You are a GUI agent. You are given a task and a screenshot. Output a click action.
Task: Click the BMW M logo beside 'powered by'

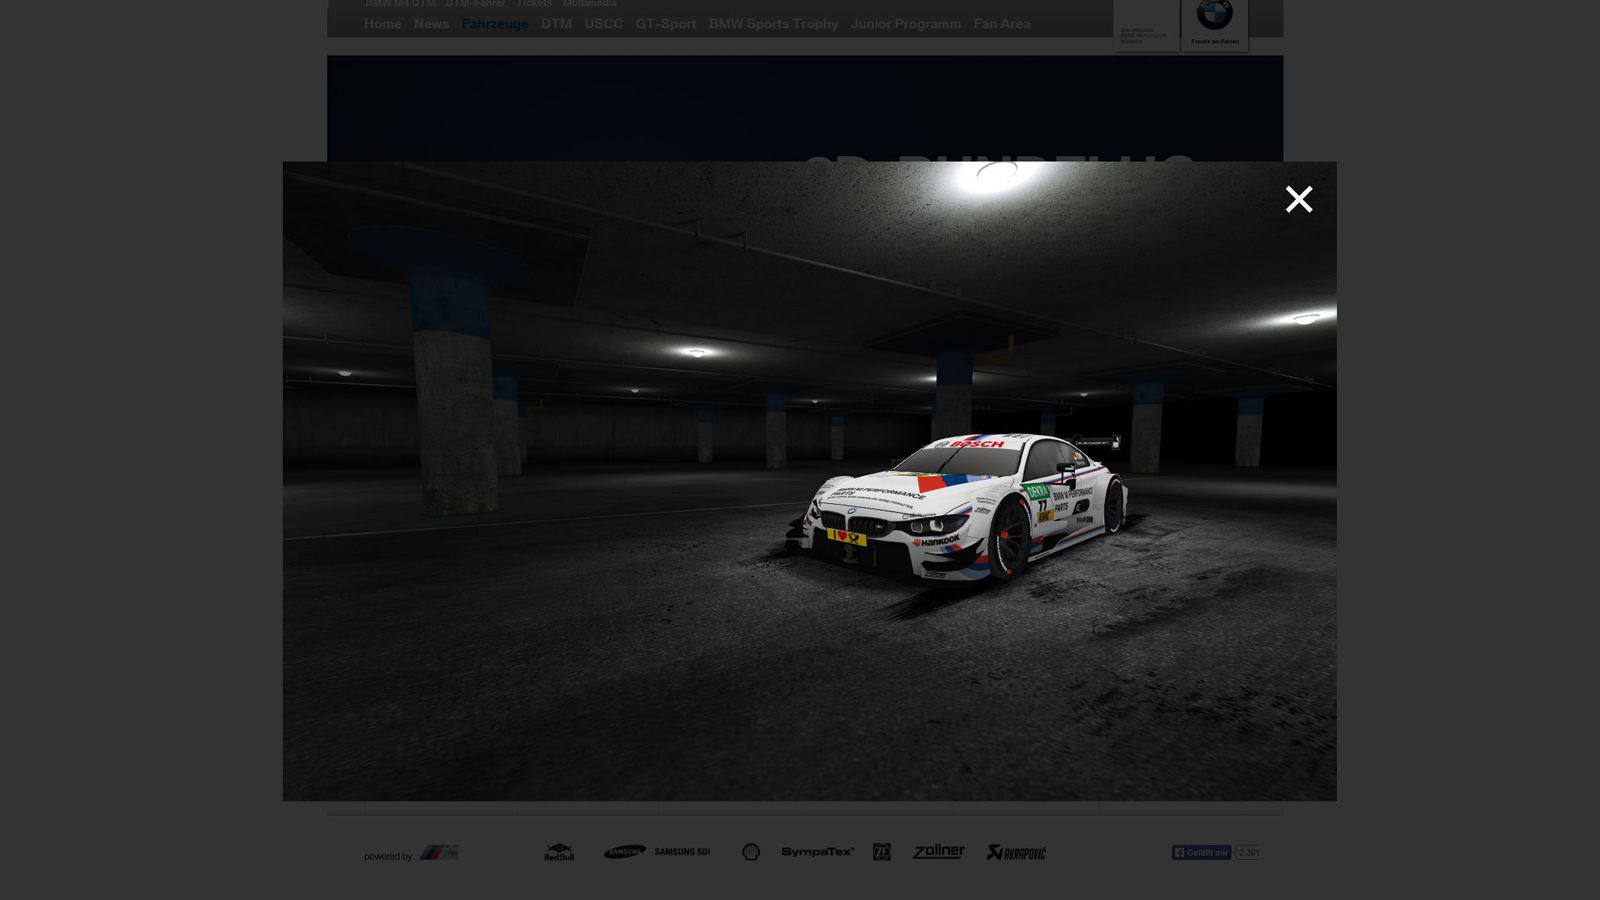coord(439,853)
